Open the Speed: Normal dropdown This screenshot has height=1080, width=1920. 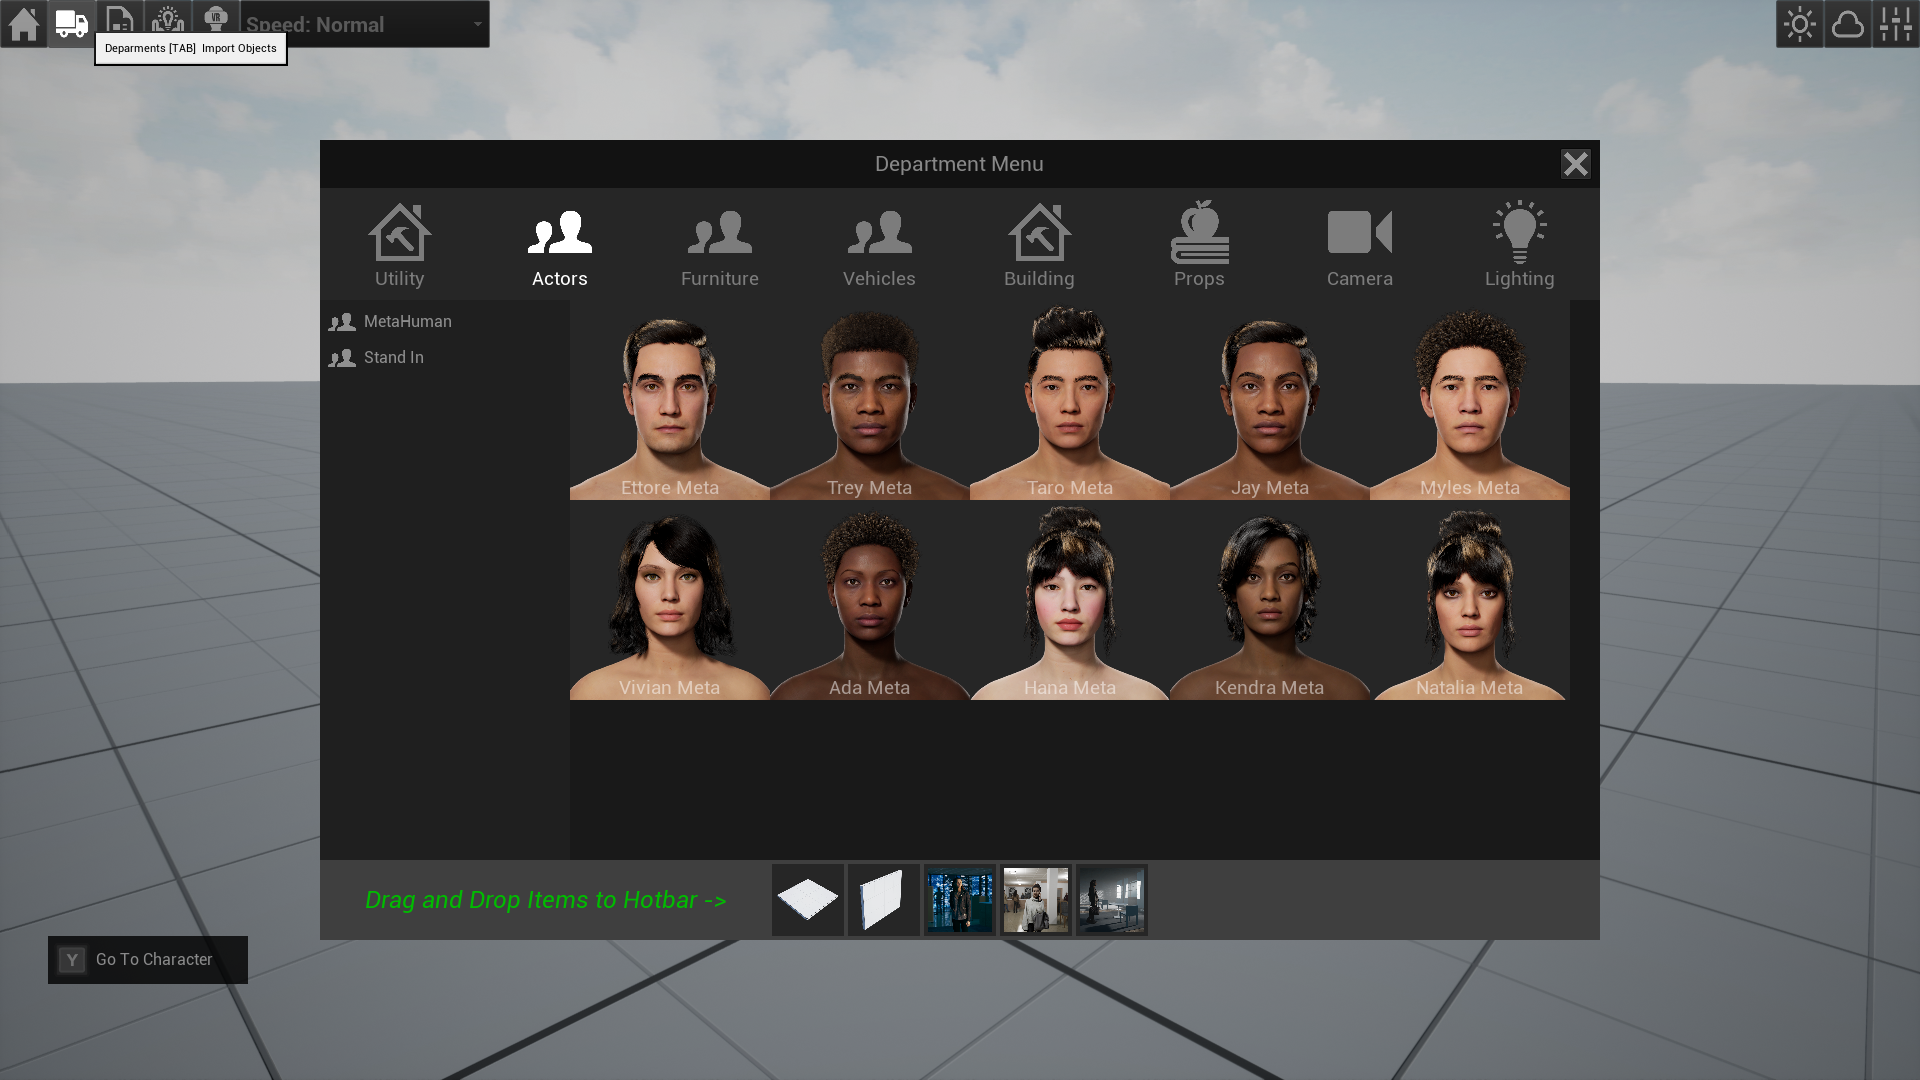pyautogui.click(x=365, y=24)
